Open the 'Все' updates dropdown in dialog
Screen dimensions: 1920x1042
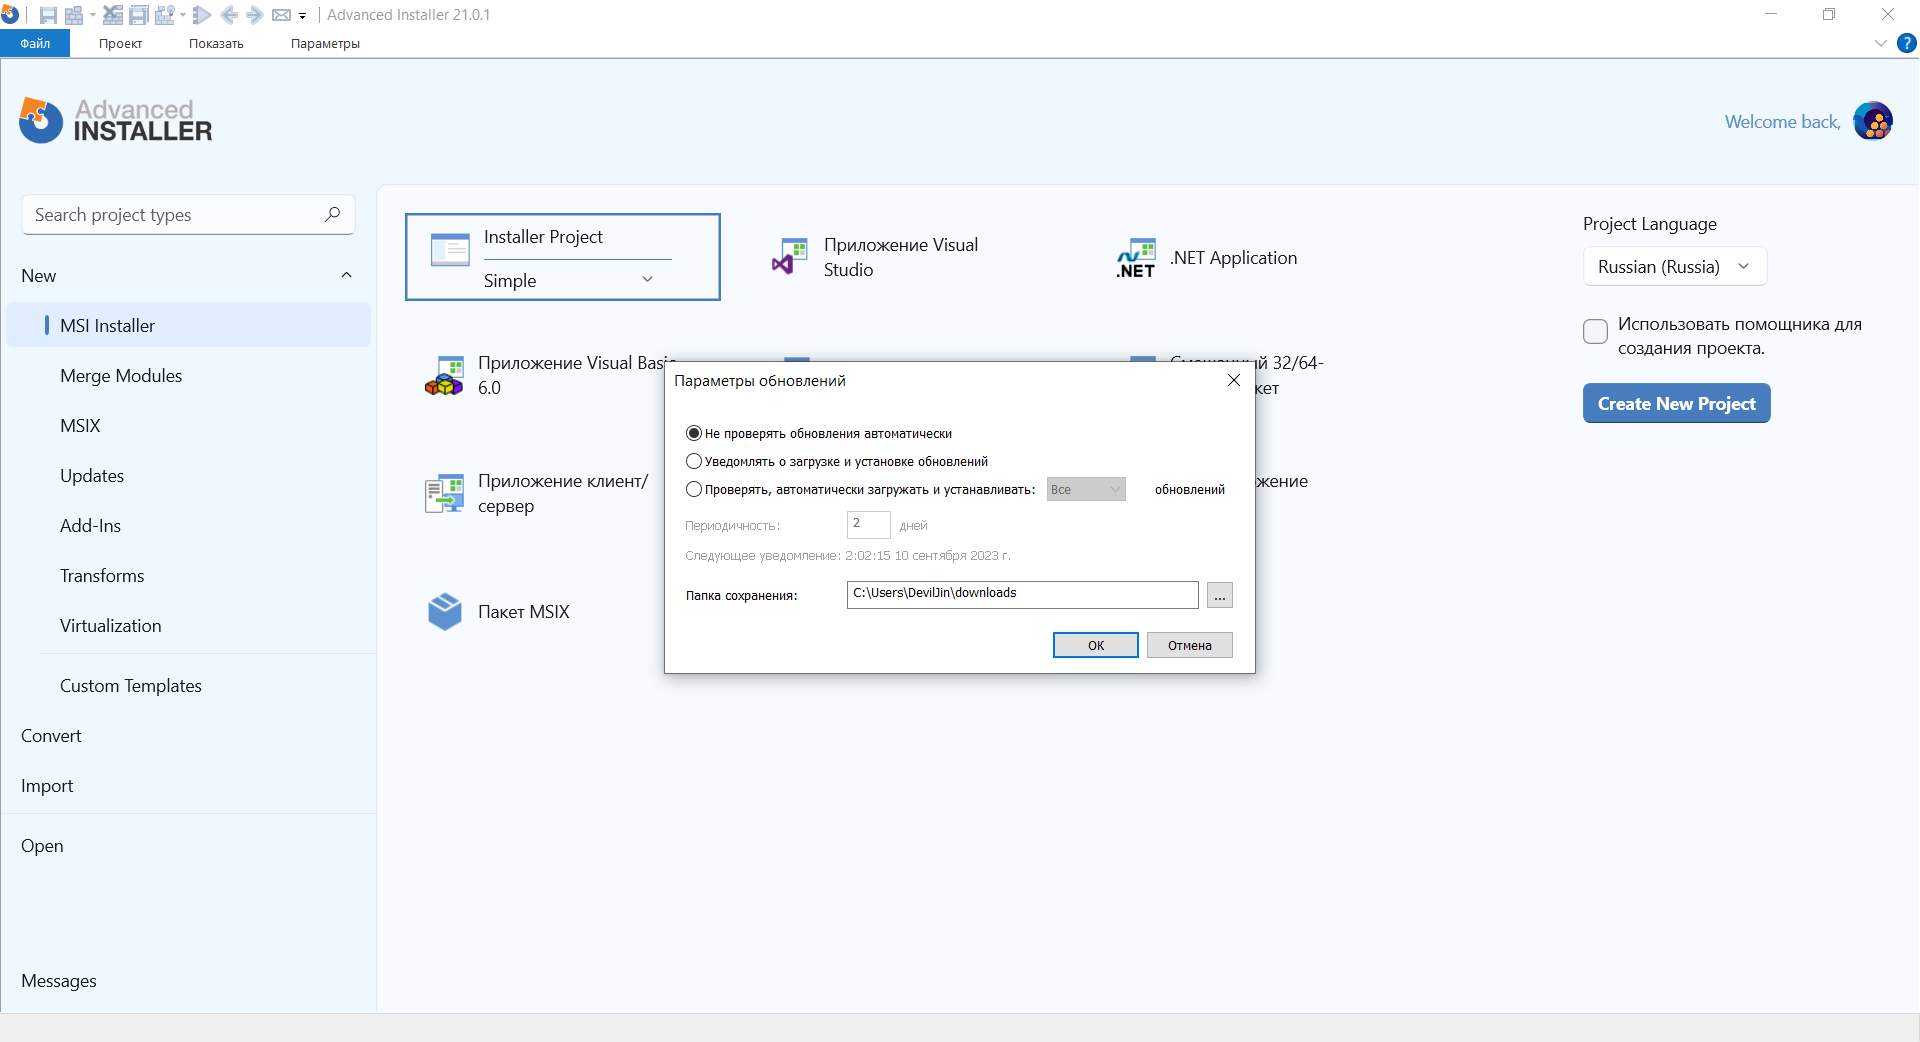point(1086,489)
